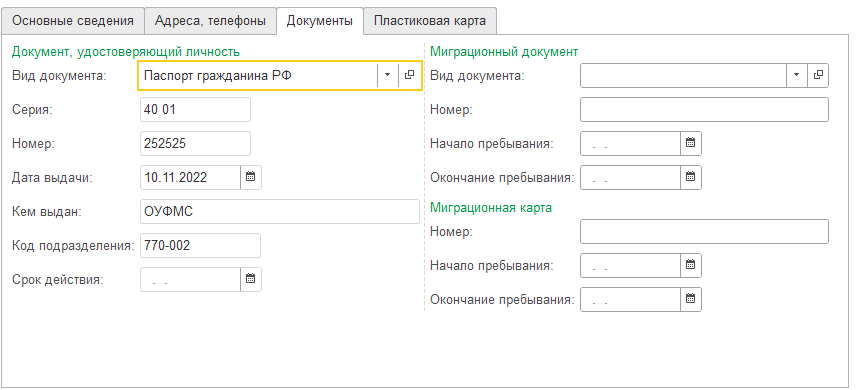Select the Документы tab
This screenshot has width=858, height=390.
coord(320,21)
